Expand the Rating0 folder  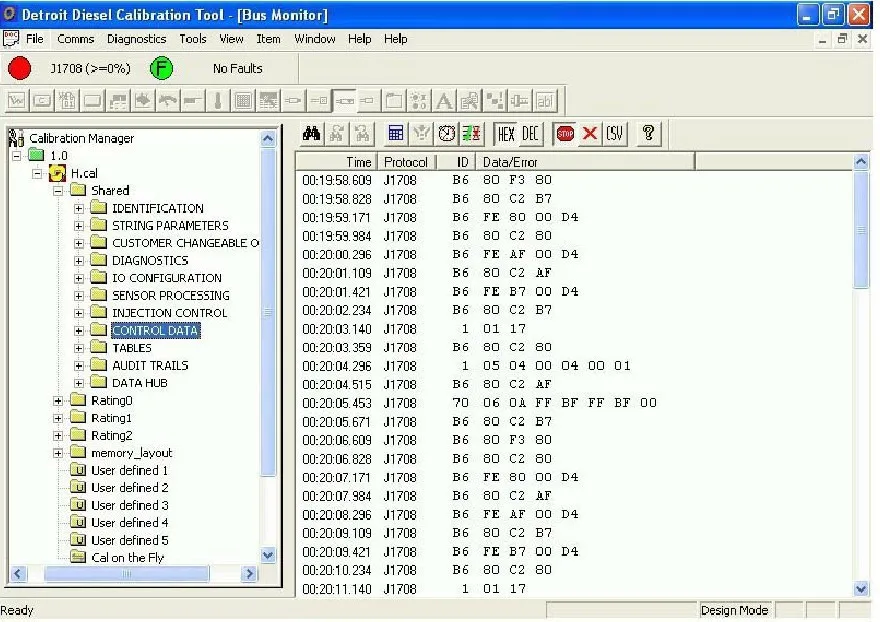pyautogui.click(x=58, y=401)
